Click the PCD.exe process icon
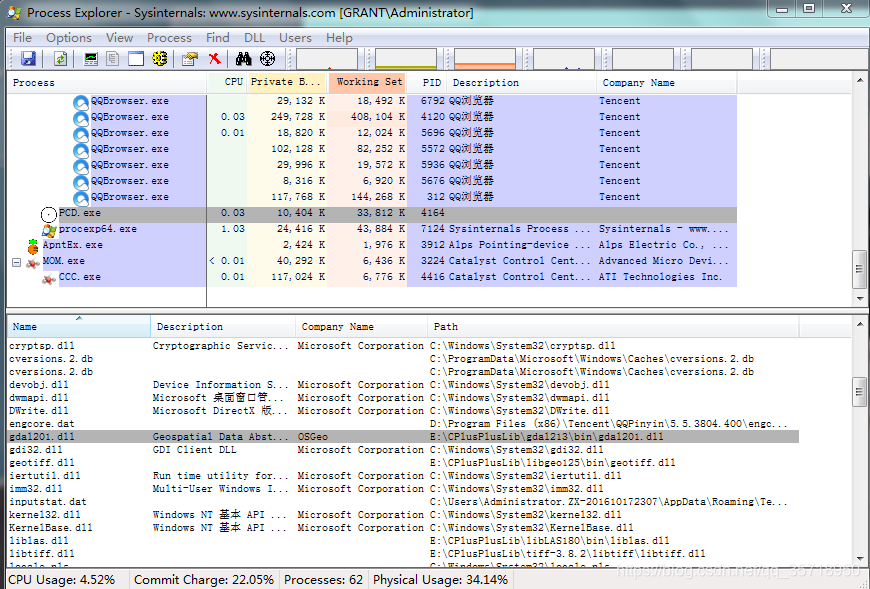Screen dimensions: 870x589 coord(49,214)
